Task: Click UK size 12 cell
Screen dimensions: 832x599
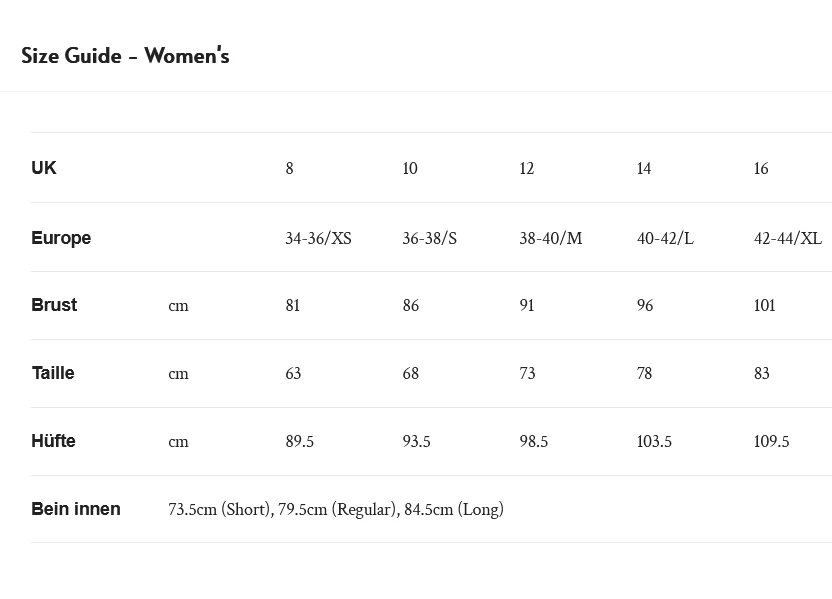Action: [x=527, y=169]
